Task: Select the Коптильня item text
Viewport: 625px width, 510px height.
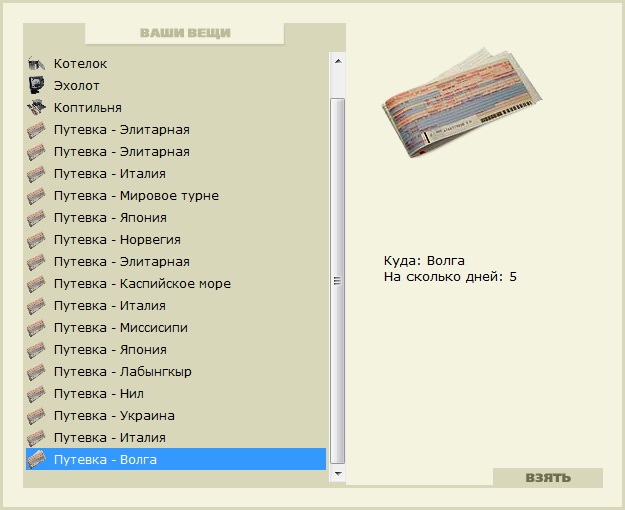Action: pyautogui.click(x=88, y=107)
